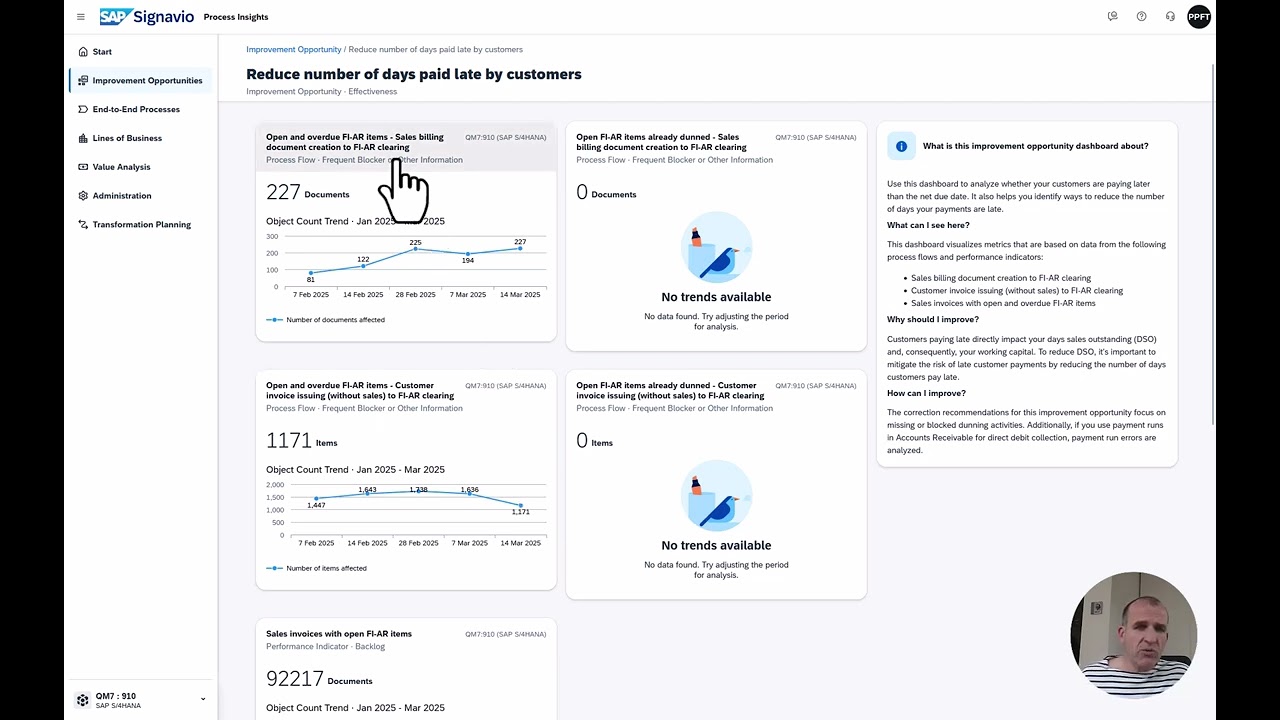Click the page title 'Reduce number of days paid late by customers'
Image resolution: width=1280 pixels, height=720 pixels.
(414, 74)
